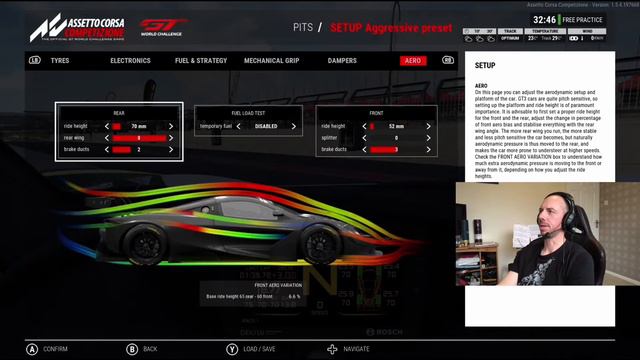Click the front splitter value field
This screenshot has height=360, width=640.
click(396, 138)
